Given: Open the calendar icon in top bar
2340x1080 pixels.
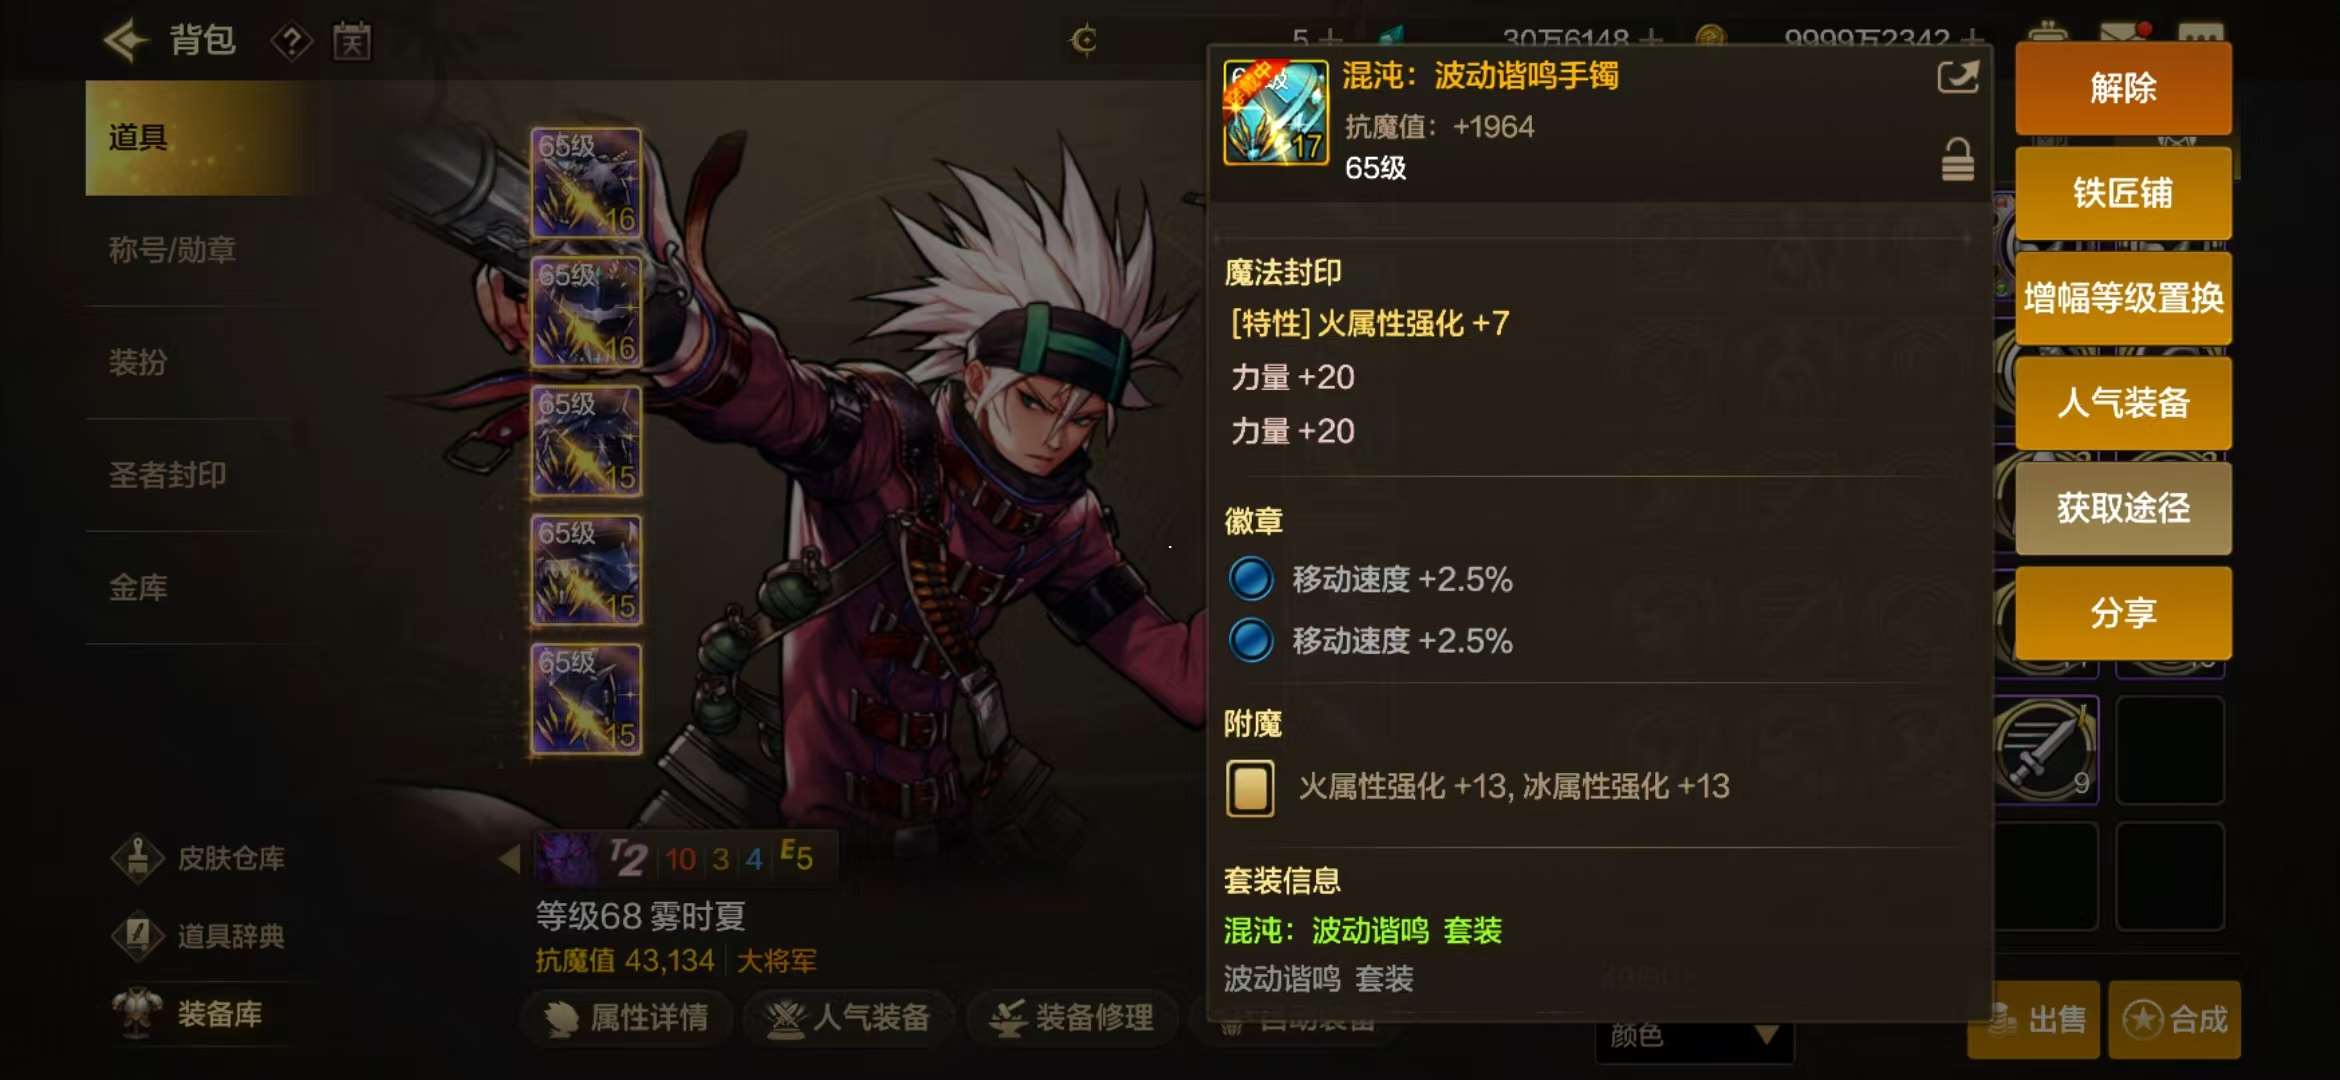Looking at the screenshot, I should coord(352,41).
